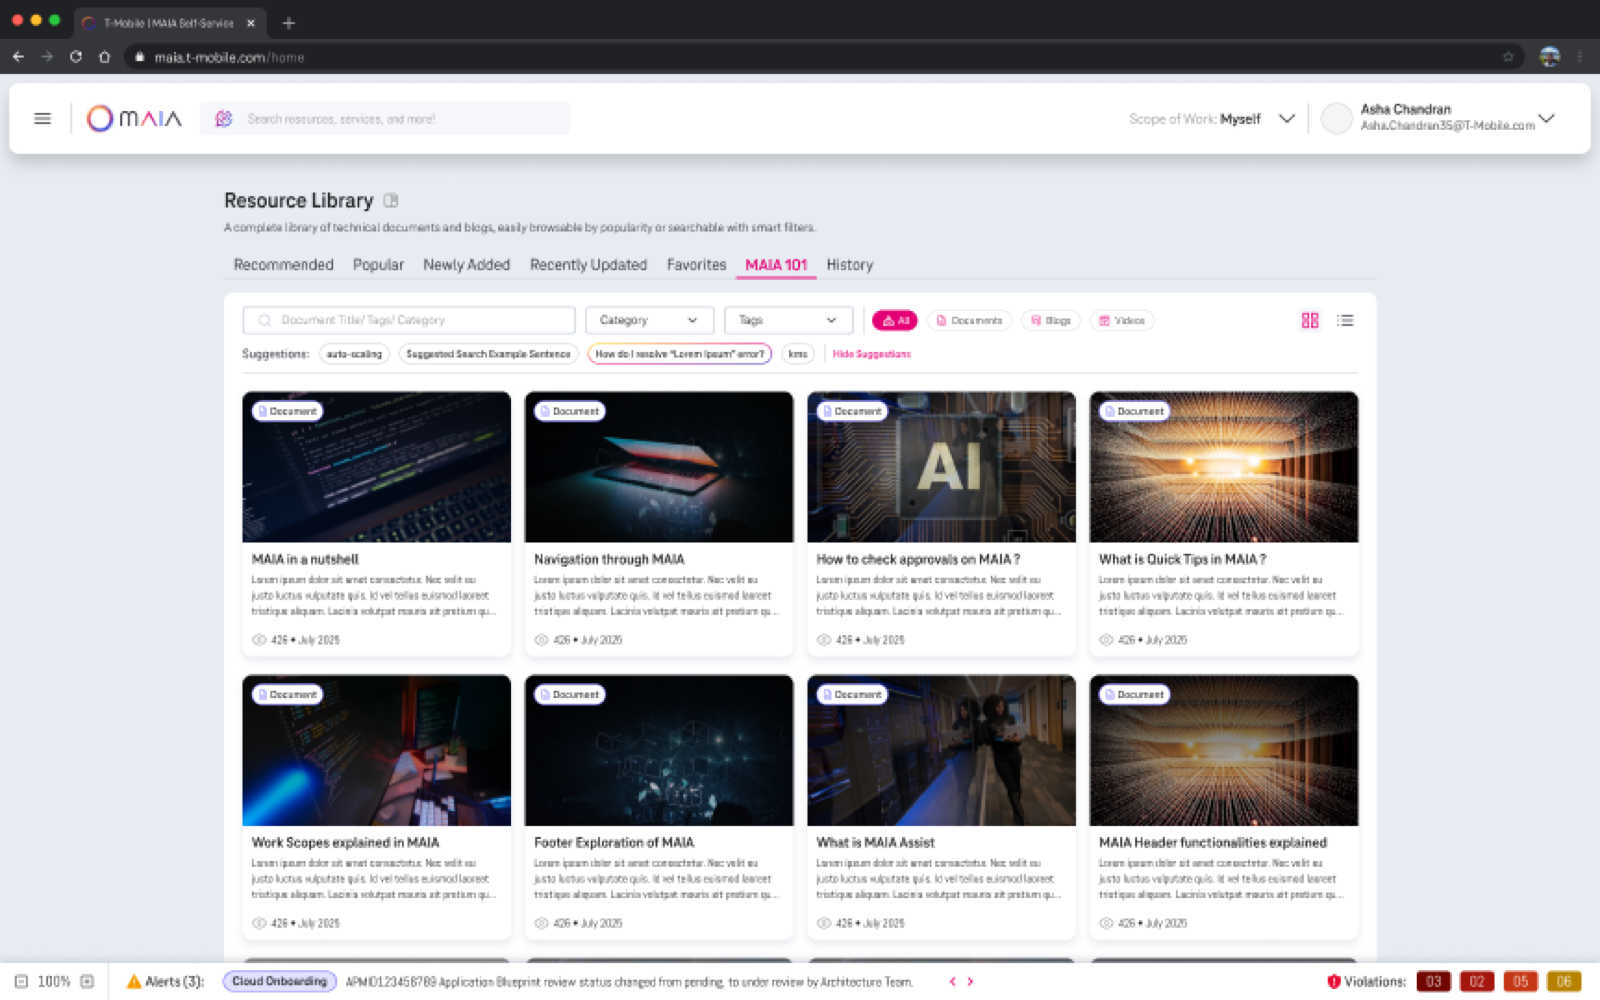Click the magnifier icon in document search
This screenshot has width=1600, height=1000.
coord(265,320)
